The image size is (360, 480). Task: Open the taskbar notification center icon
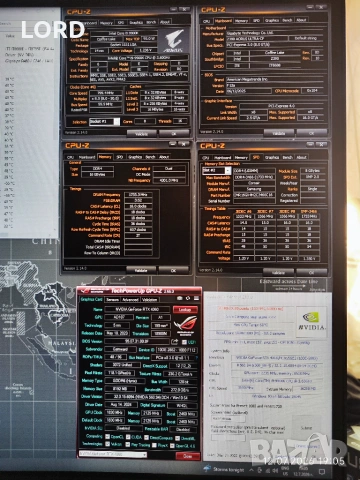[322, 471]
